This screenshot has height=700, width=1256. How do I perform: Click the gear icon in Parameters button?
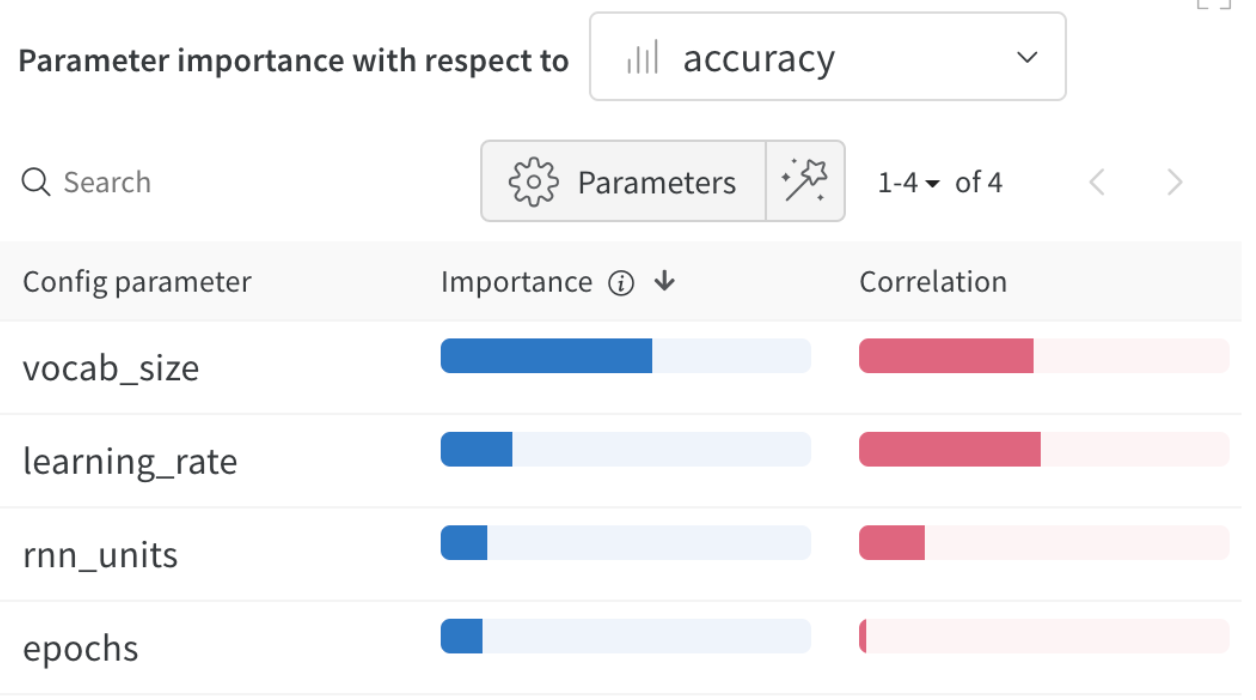[532, 182]
